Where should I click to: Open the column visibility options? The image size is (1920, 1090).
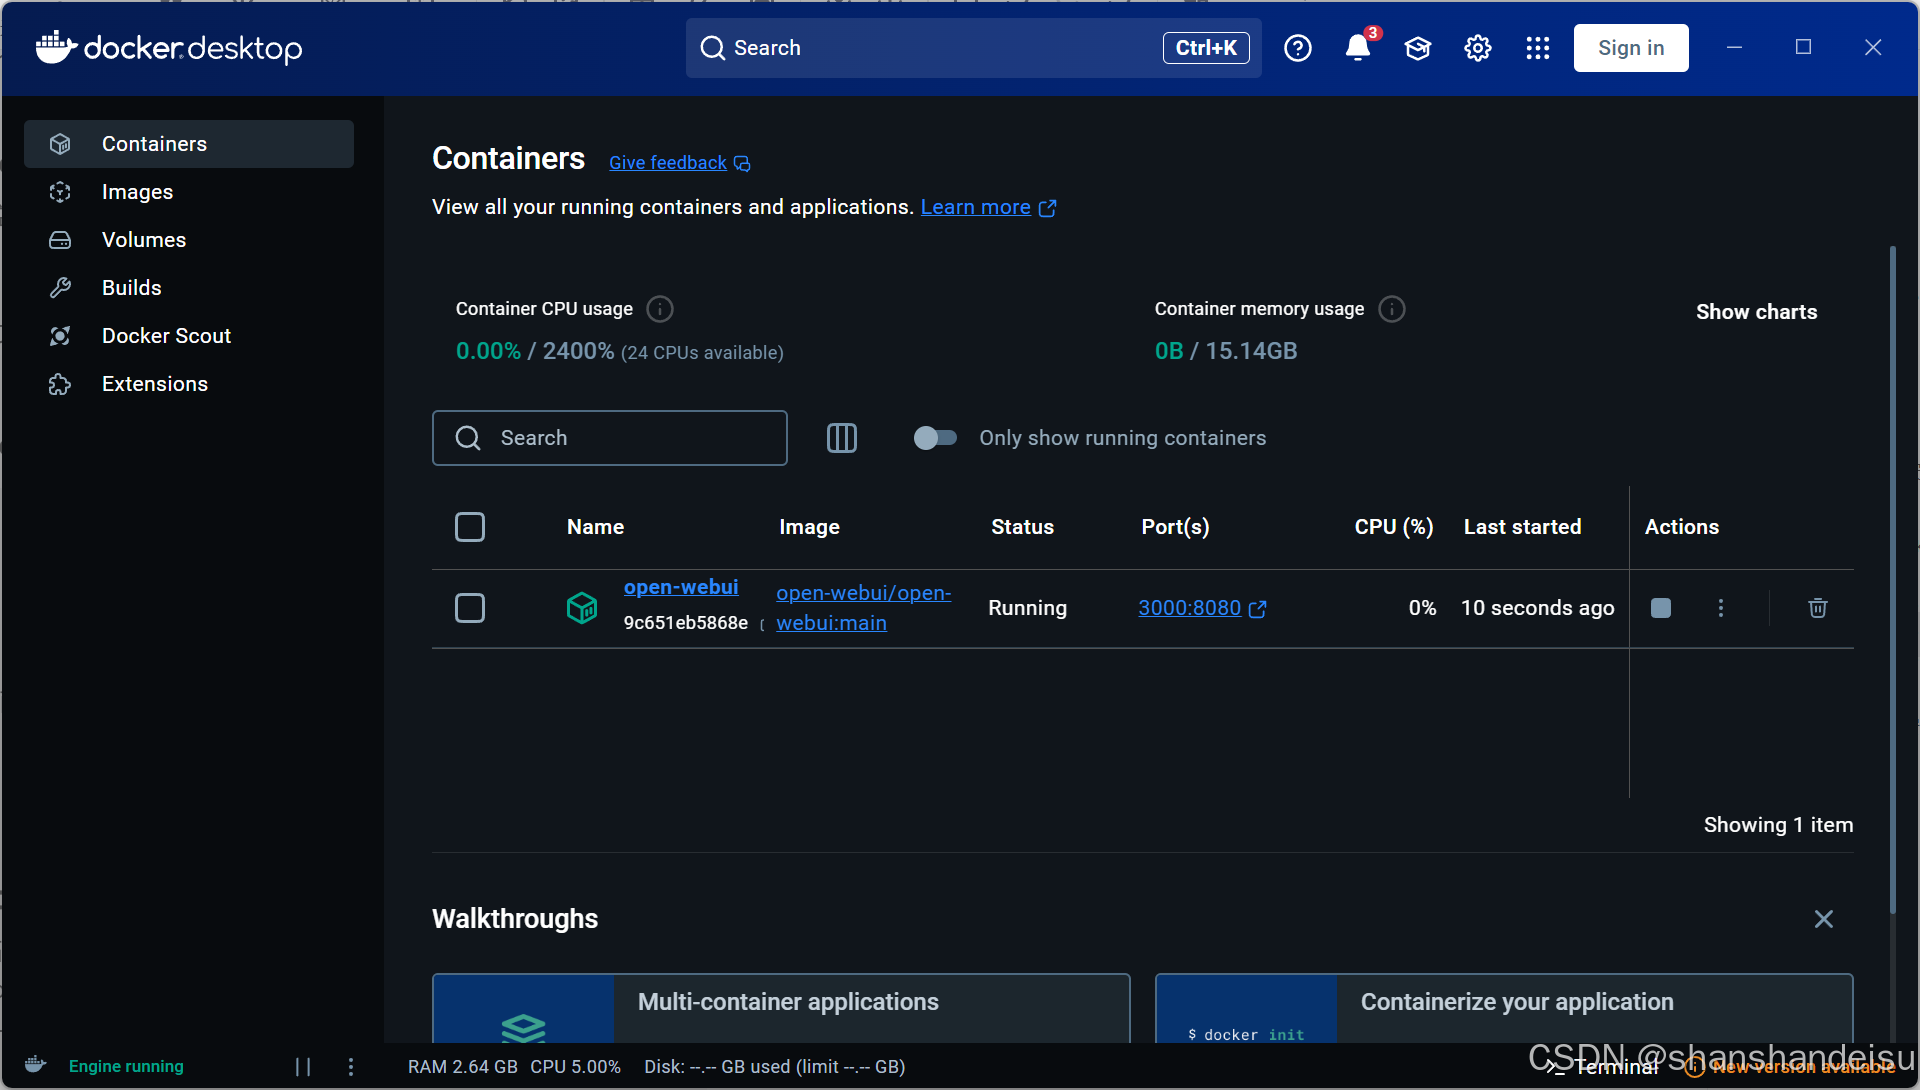pos(841,438)
